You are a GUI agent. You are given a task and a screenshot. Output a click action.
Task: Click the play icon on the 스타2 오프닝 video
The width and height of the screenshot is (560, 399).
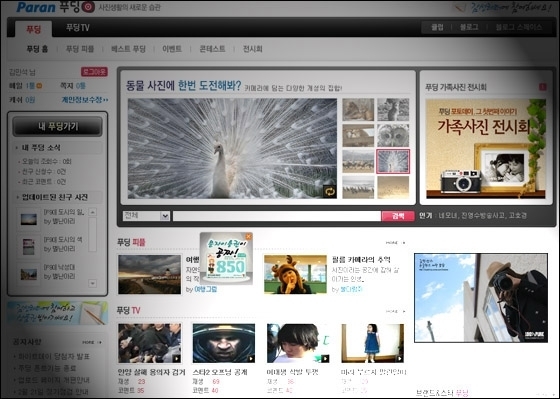(251, 358)
